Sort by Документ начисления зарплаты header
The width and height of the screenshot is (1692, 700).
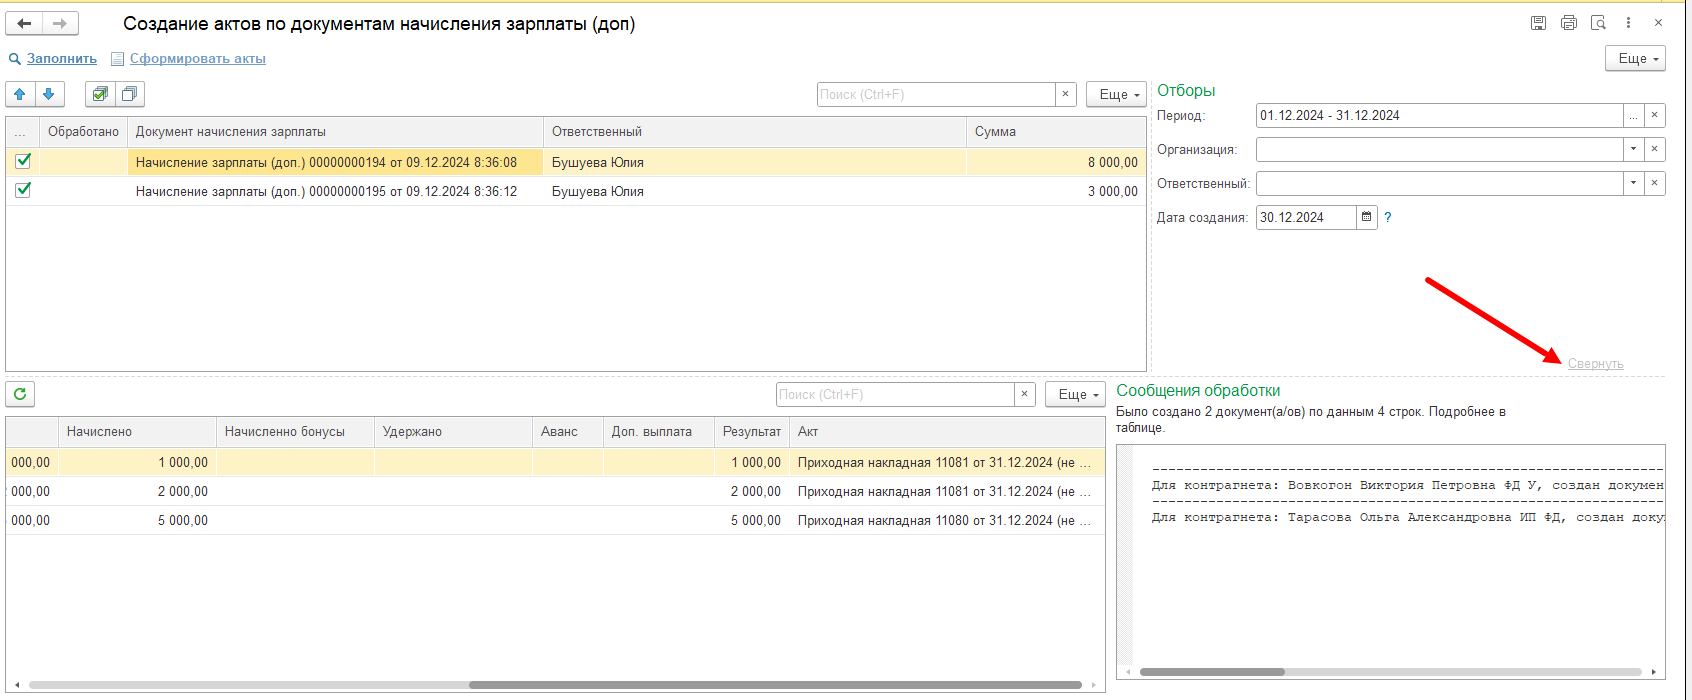[x=335, y=132]
